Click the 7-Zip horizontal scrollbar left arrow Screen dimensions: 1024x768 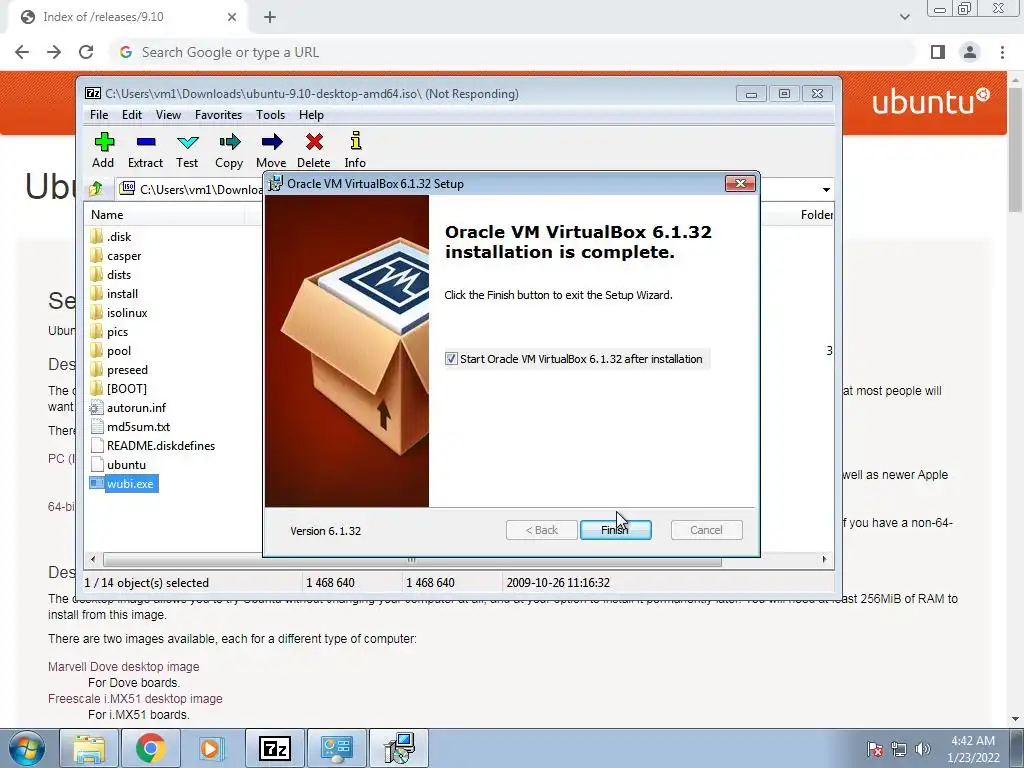pyautogui.click(x=93, y=560)
